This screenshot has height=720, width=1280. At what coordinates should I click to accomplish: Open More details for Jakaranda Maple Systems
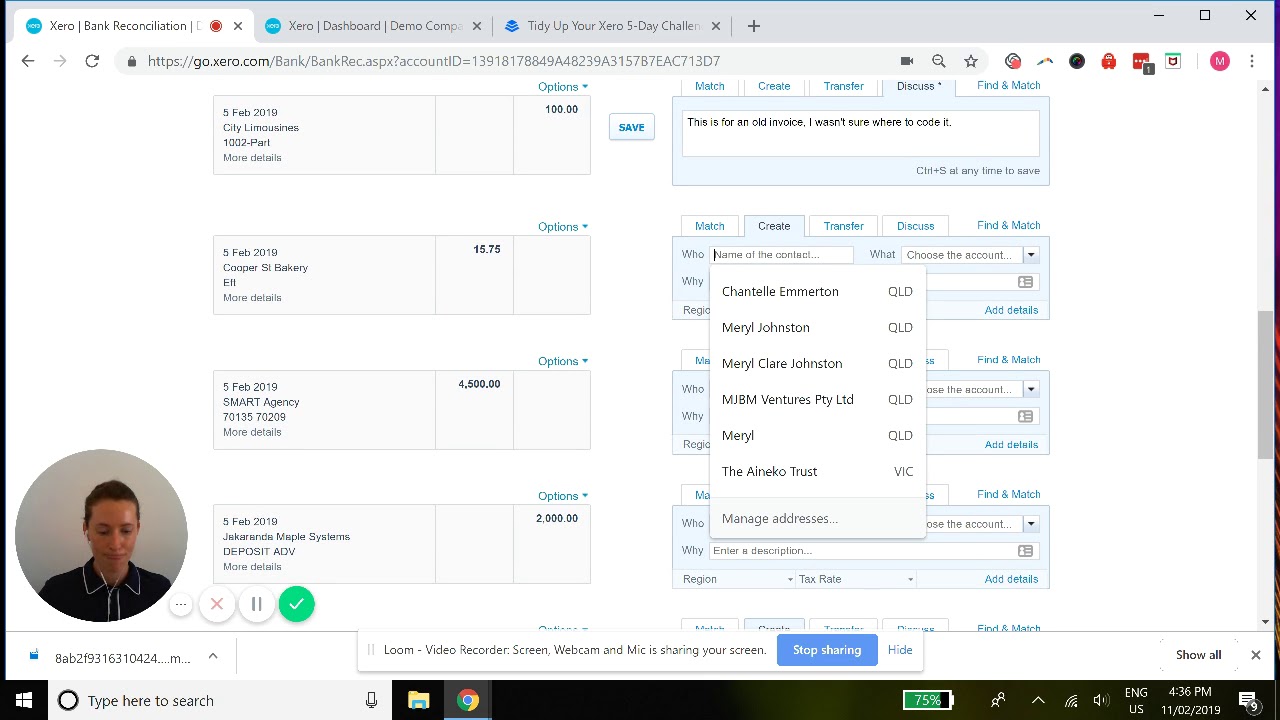click(x=252, y=567)
